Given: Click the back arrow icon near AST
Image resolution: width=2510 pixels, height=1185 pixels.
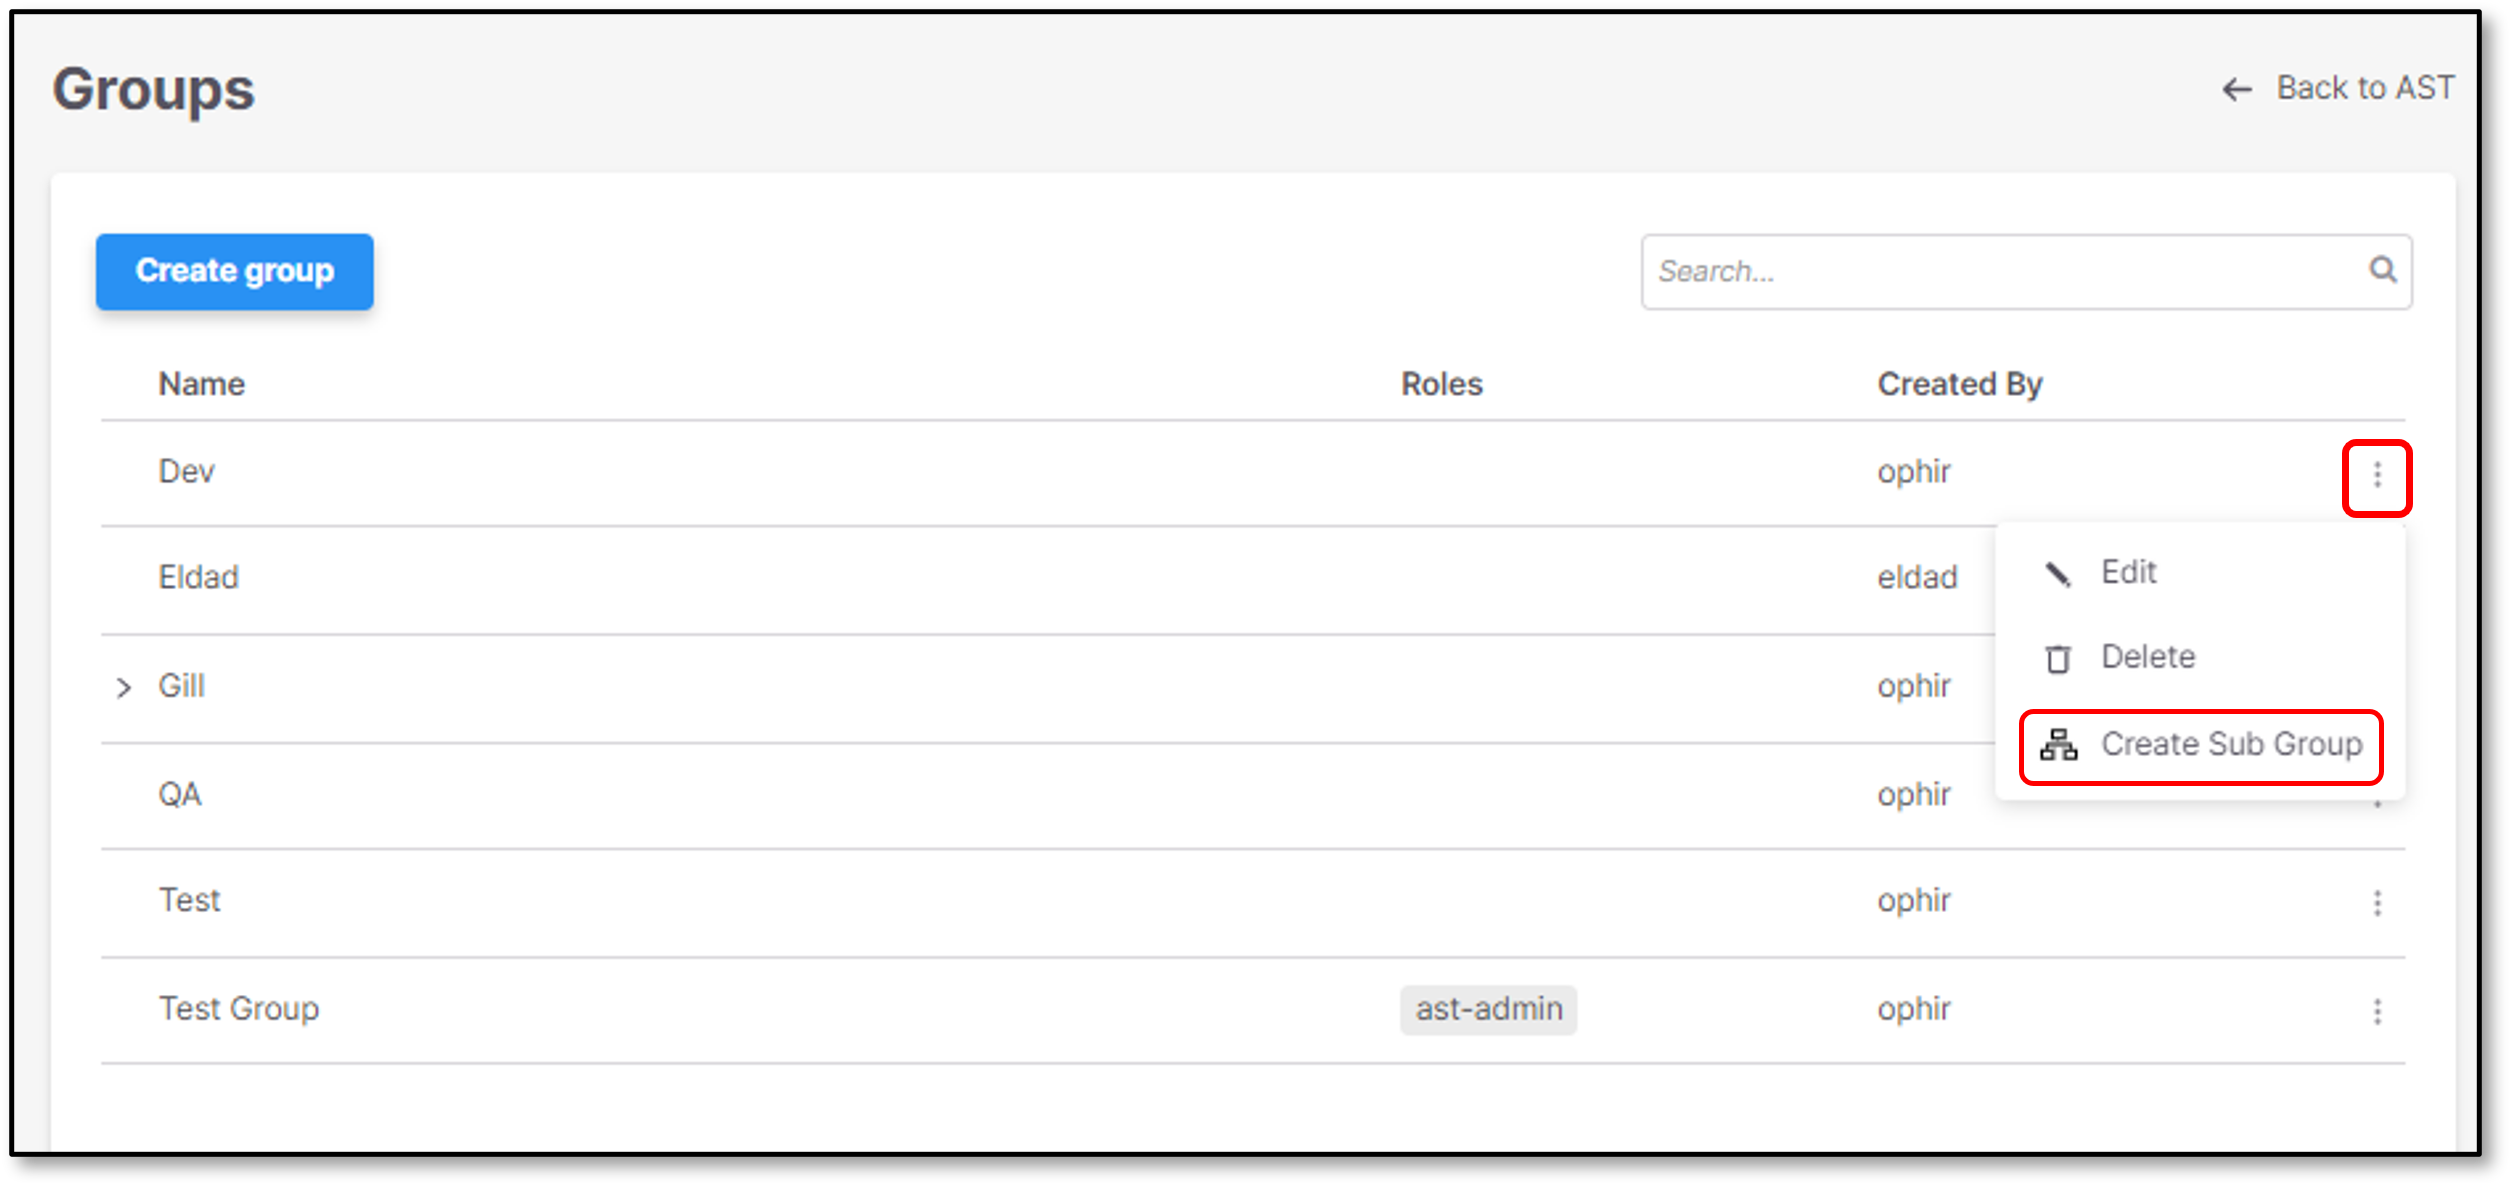Looking at the screenshot, I should 2237,90.
